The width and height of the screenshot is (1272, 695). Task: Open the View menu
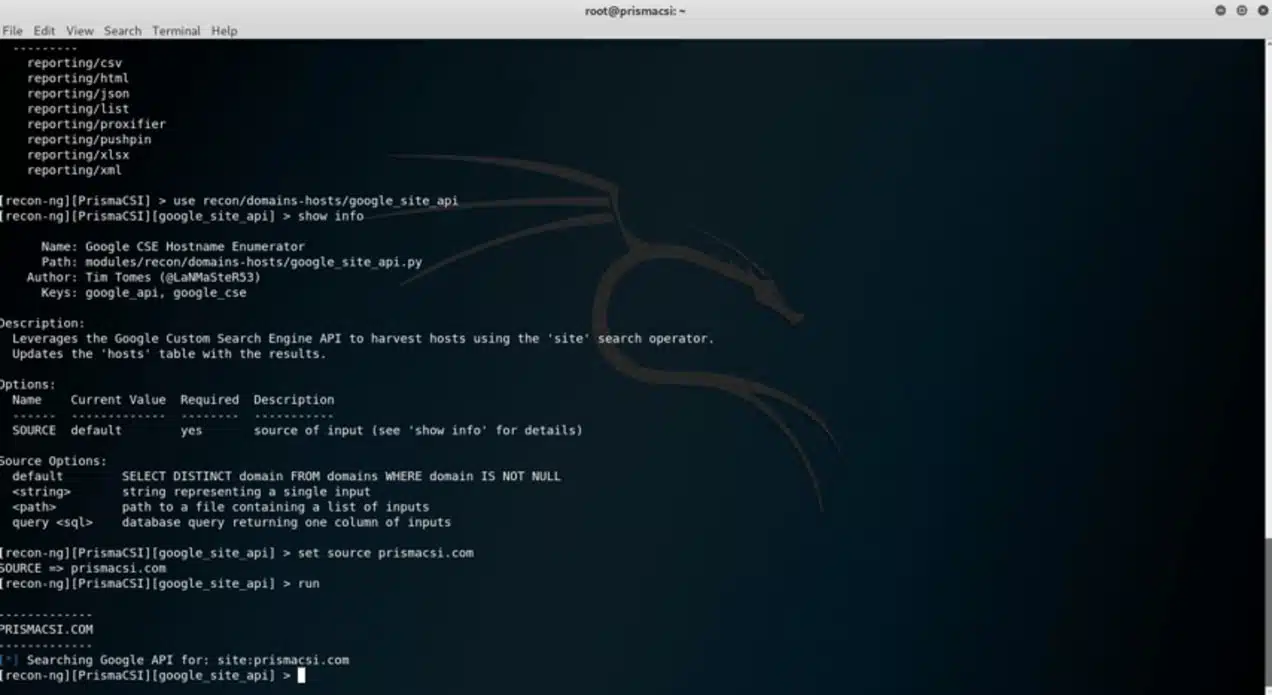[79, 30]
